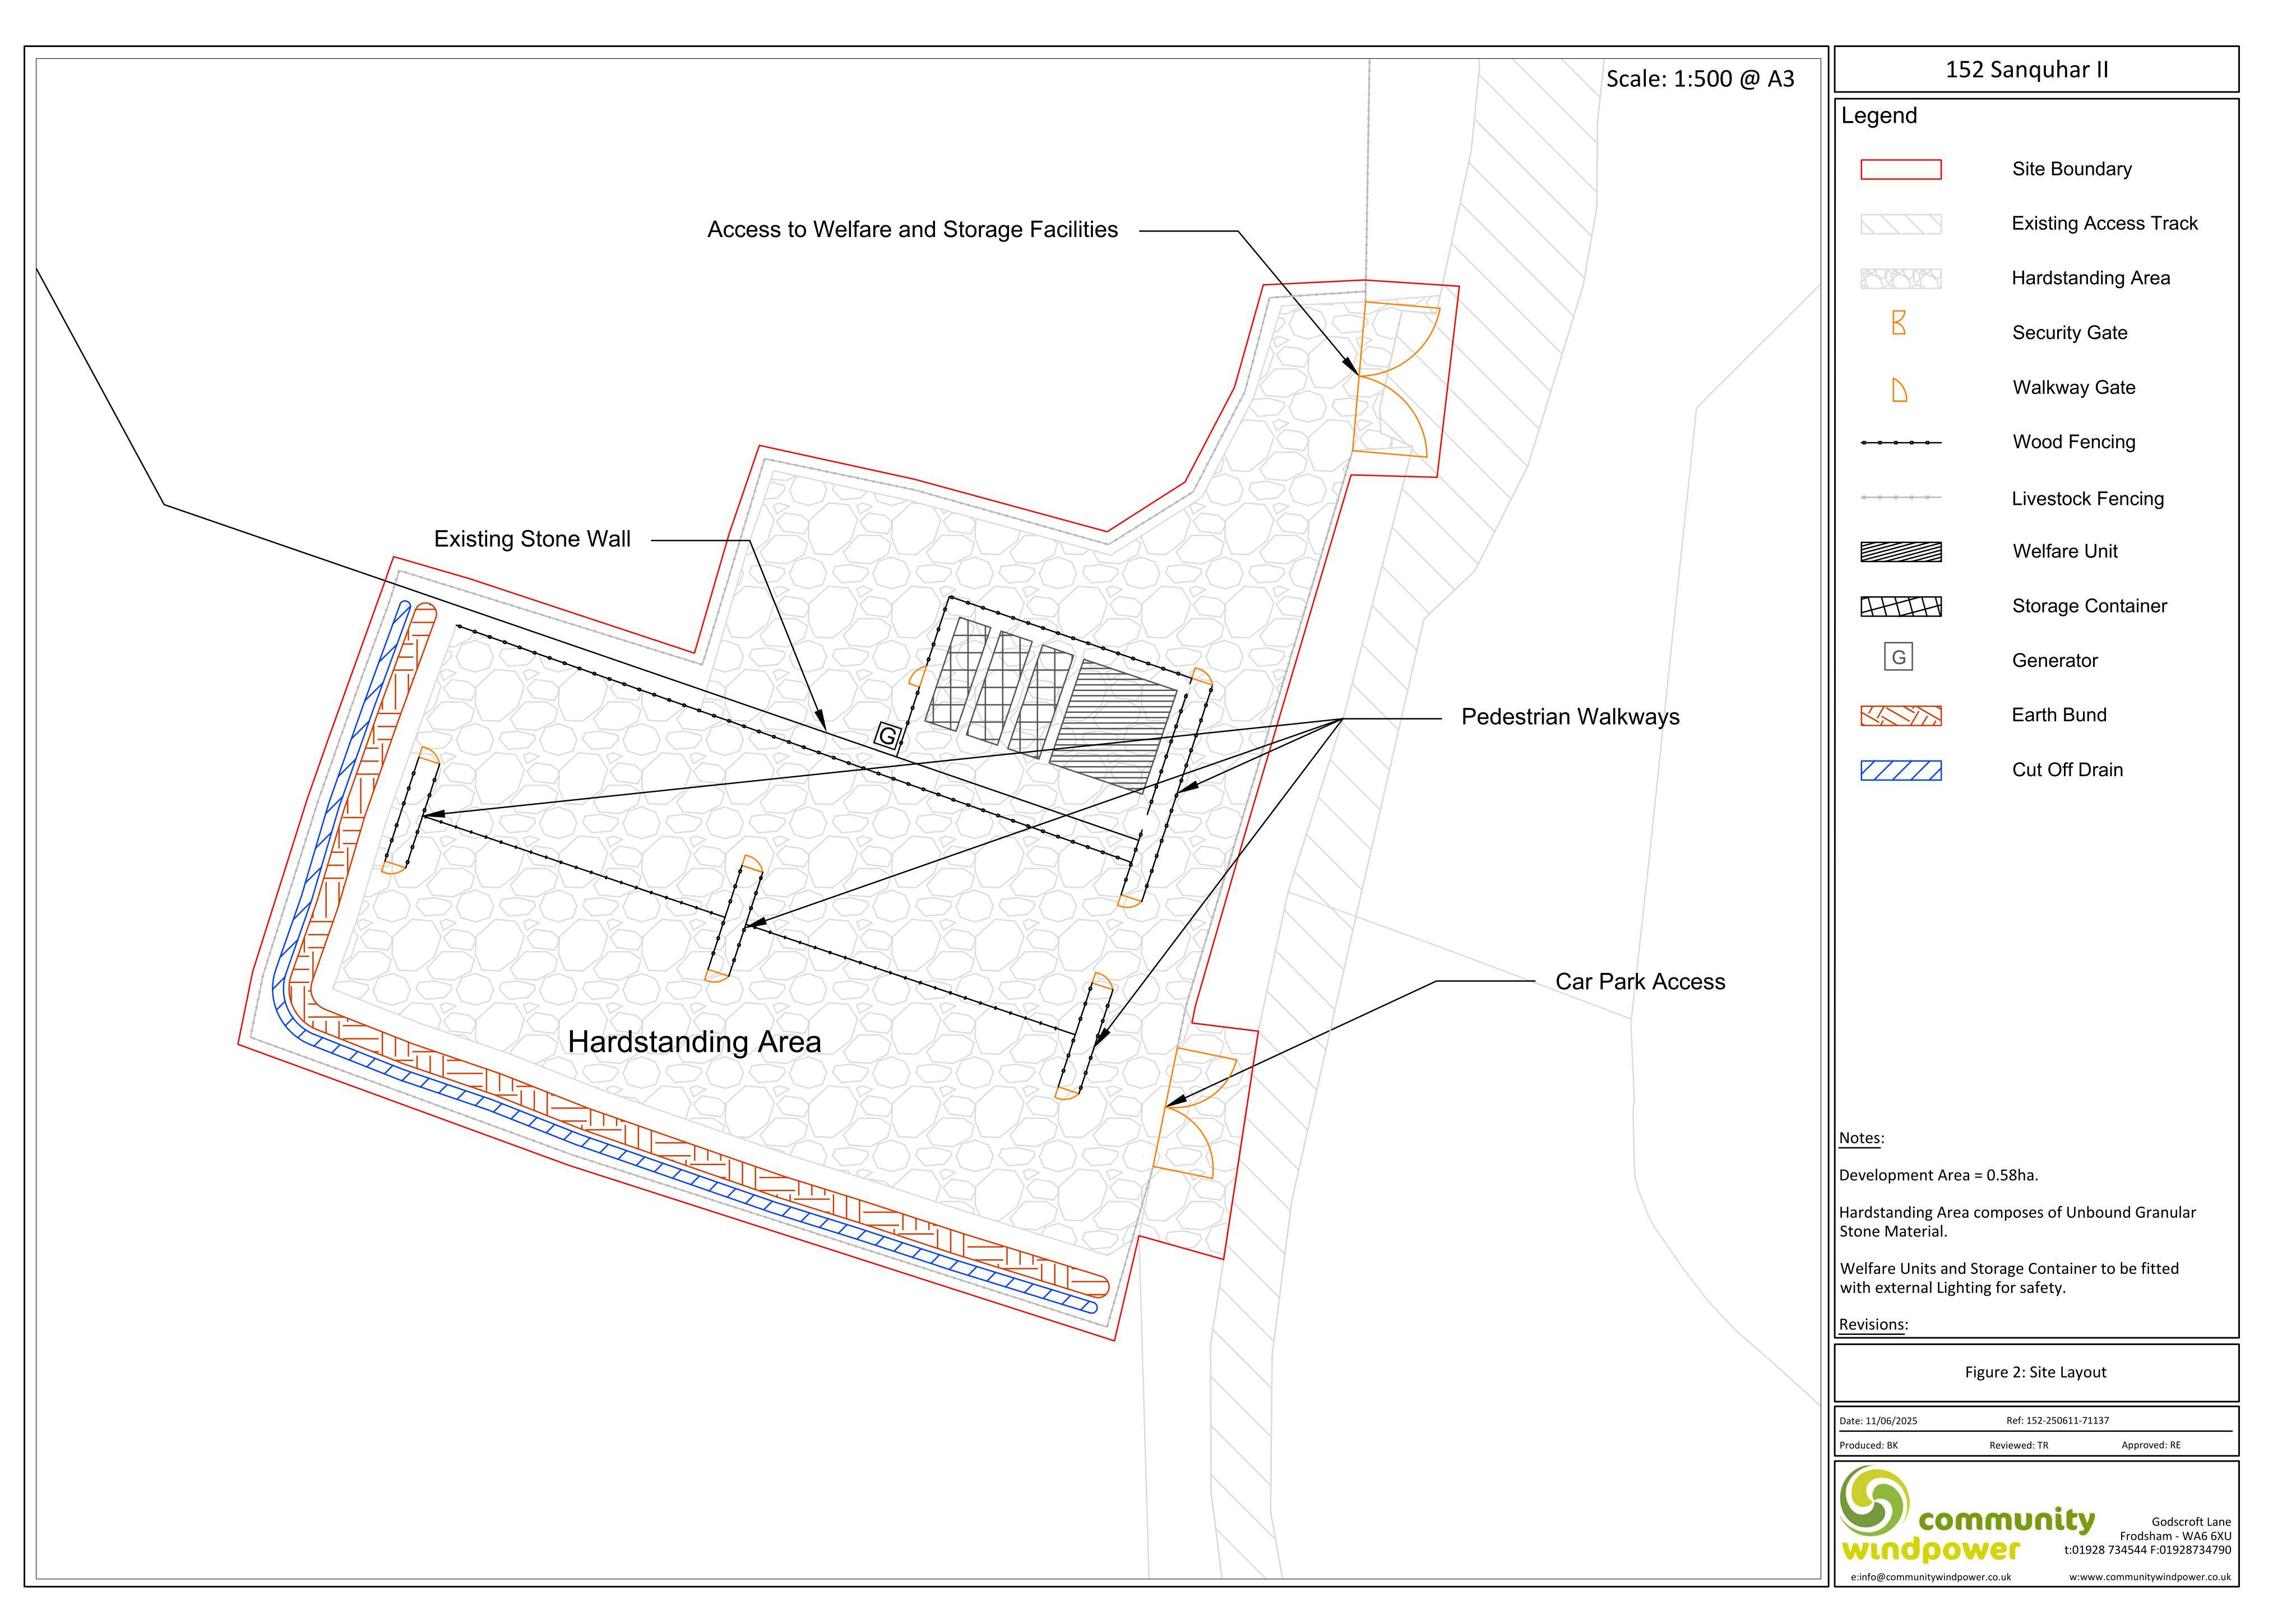Click the 'Reviewed: TR' entry
Screen dimensions: 2296x1623
[x=2018, y=1445]
